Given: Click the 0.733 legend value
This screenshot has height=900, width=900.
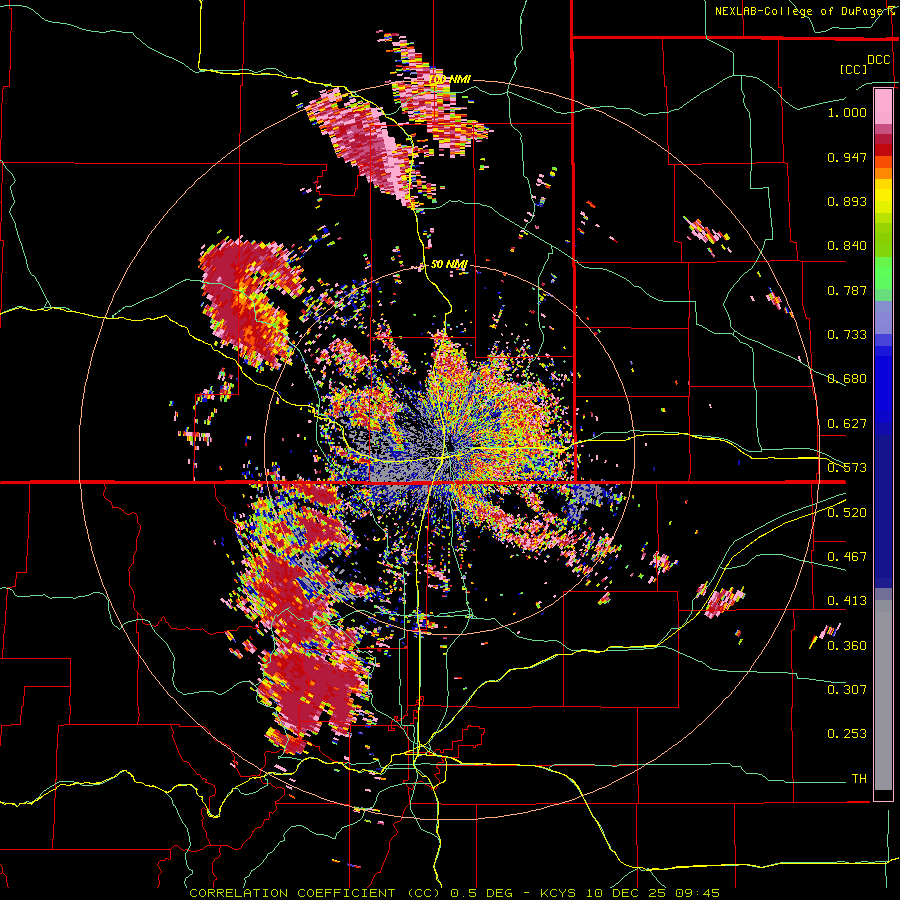Looking at the screenshot, I should 847,335.
